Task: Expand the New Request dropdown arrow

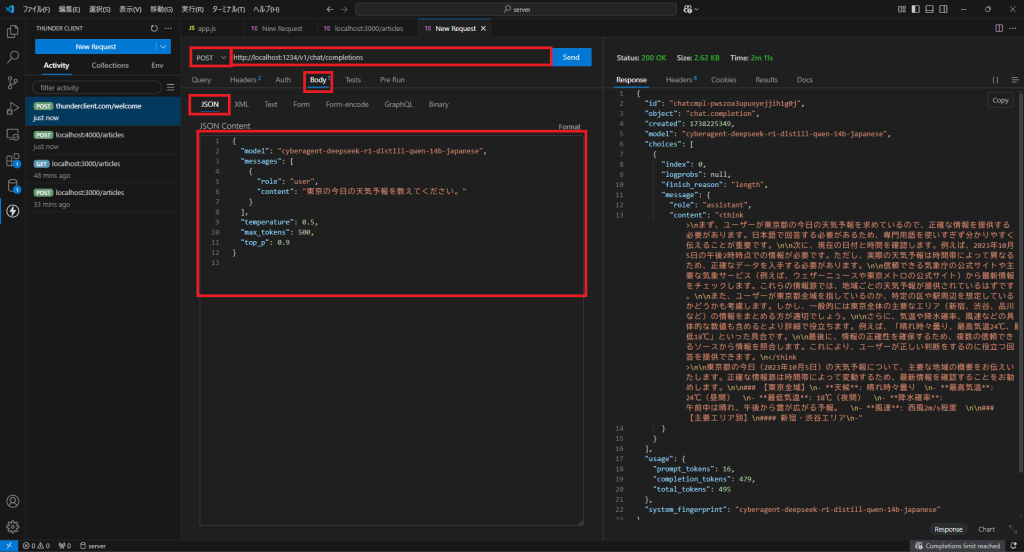Action: point(164,47)
